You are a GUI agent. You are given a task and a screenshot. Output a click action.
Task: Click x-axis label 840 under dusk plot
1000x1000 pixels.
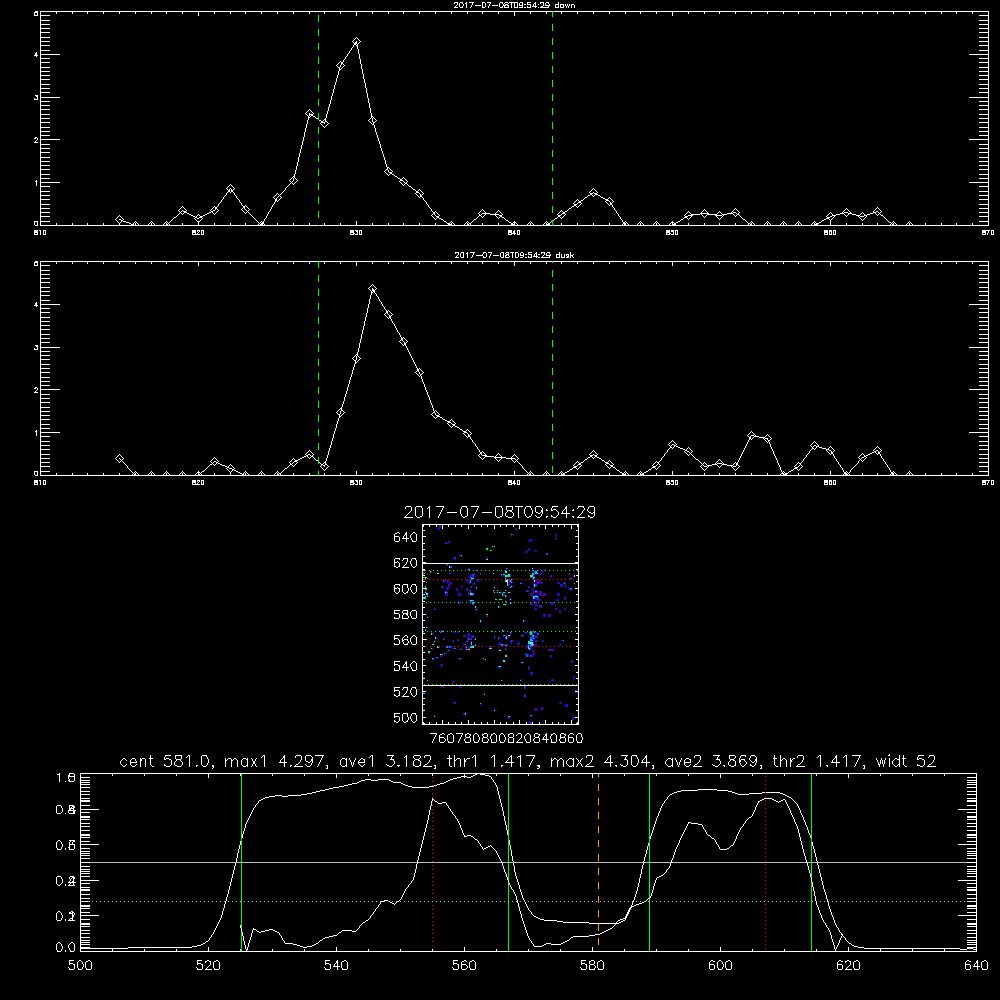tap(514, 483)
